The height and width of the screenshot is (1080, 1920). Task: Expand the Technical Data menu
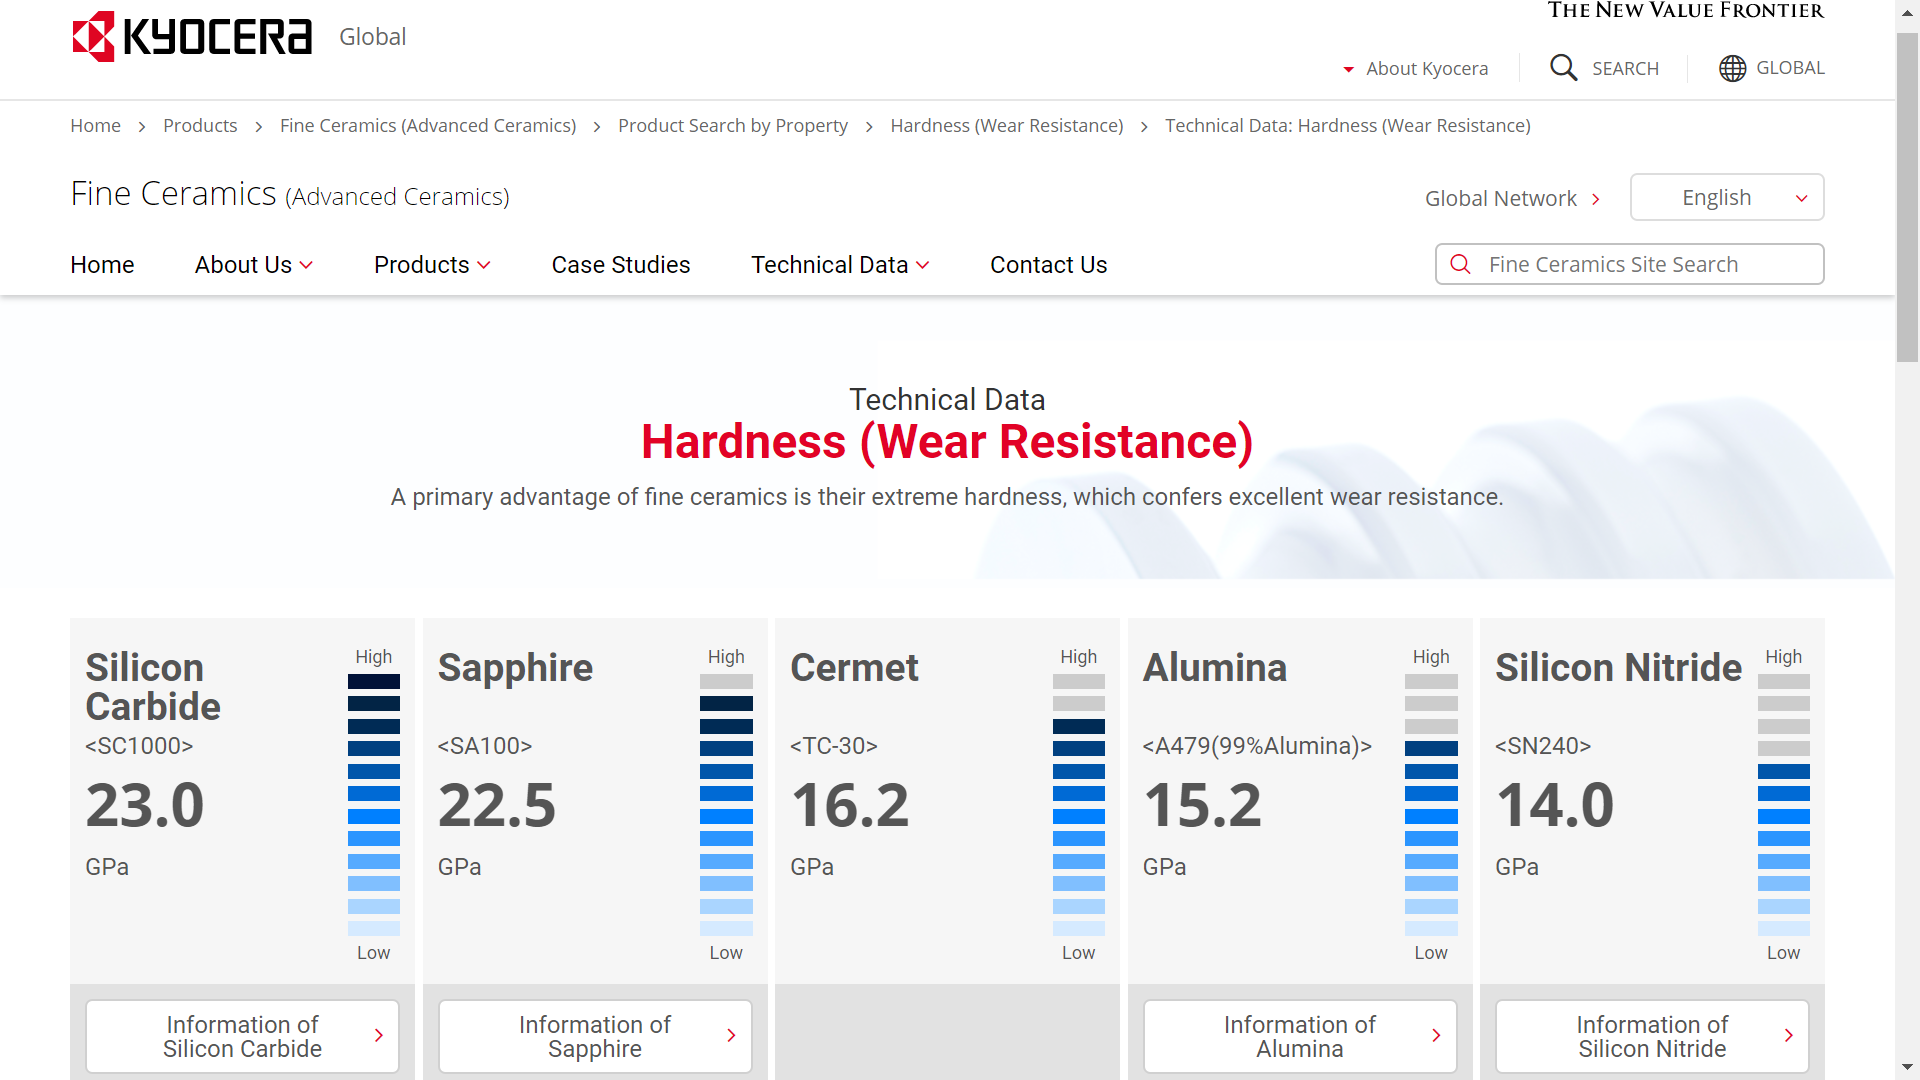(840, 265)
